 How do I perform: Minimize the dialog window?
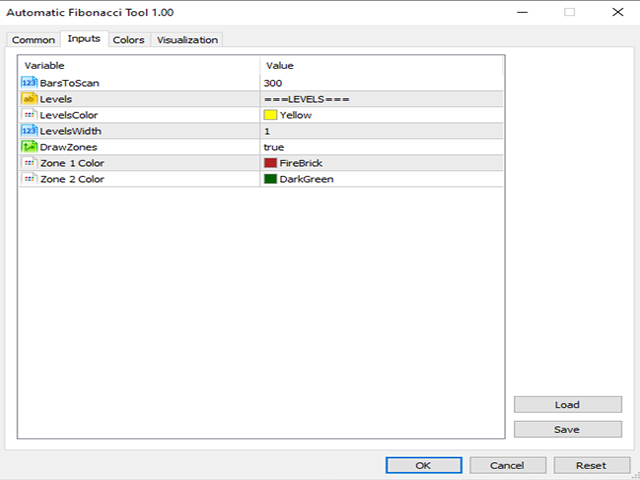pos(522,12)
